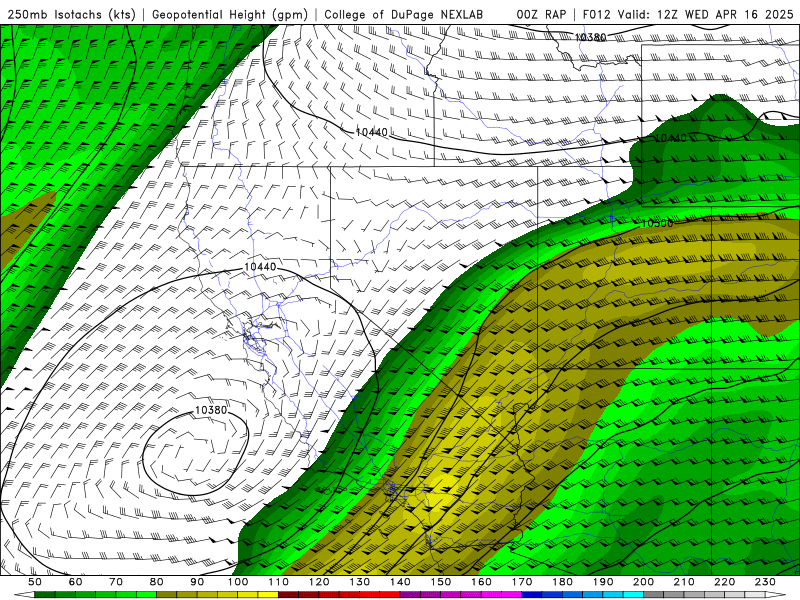This screenshot has width=800, height=600.
Task: Click the dark blue swatch right of the 170 mark
Action: [x=532, y=595]
